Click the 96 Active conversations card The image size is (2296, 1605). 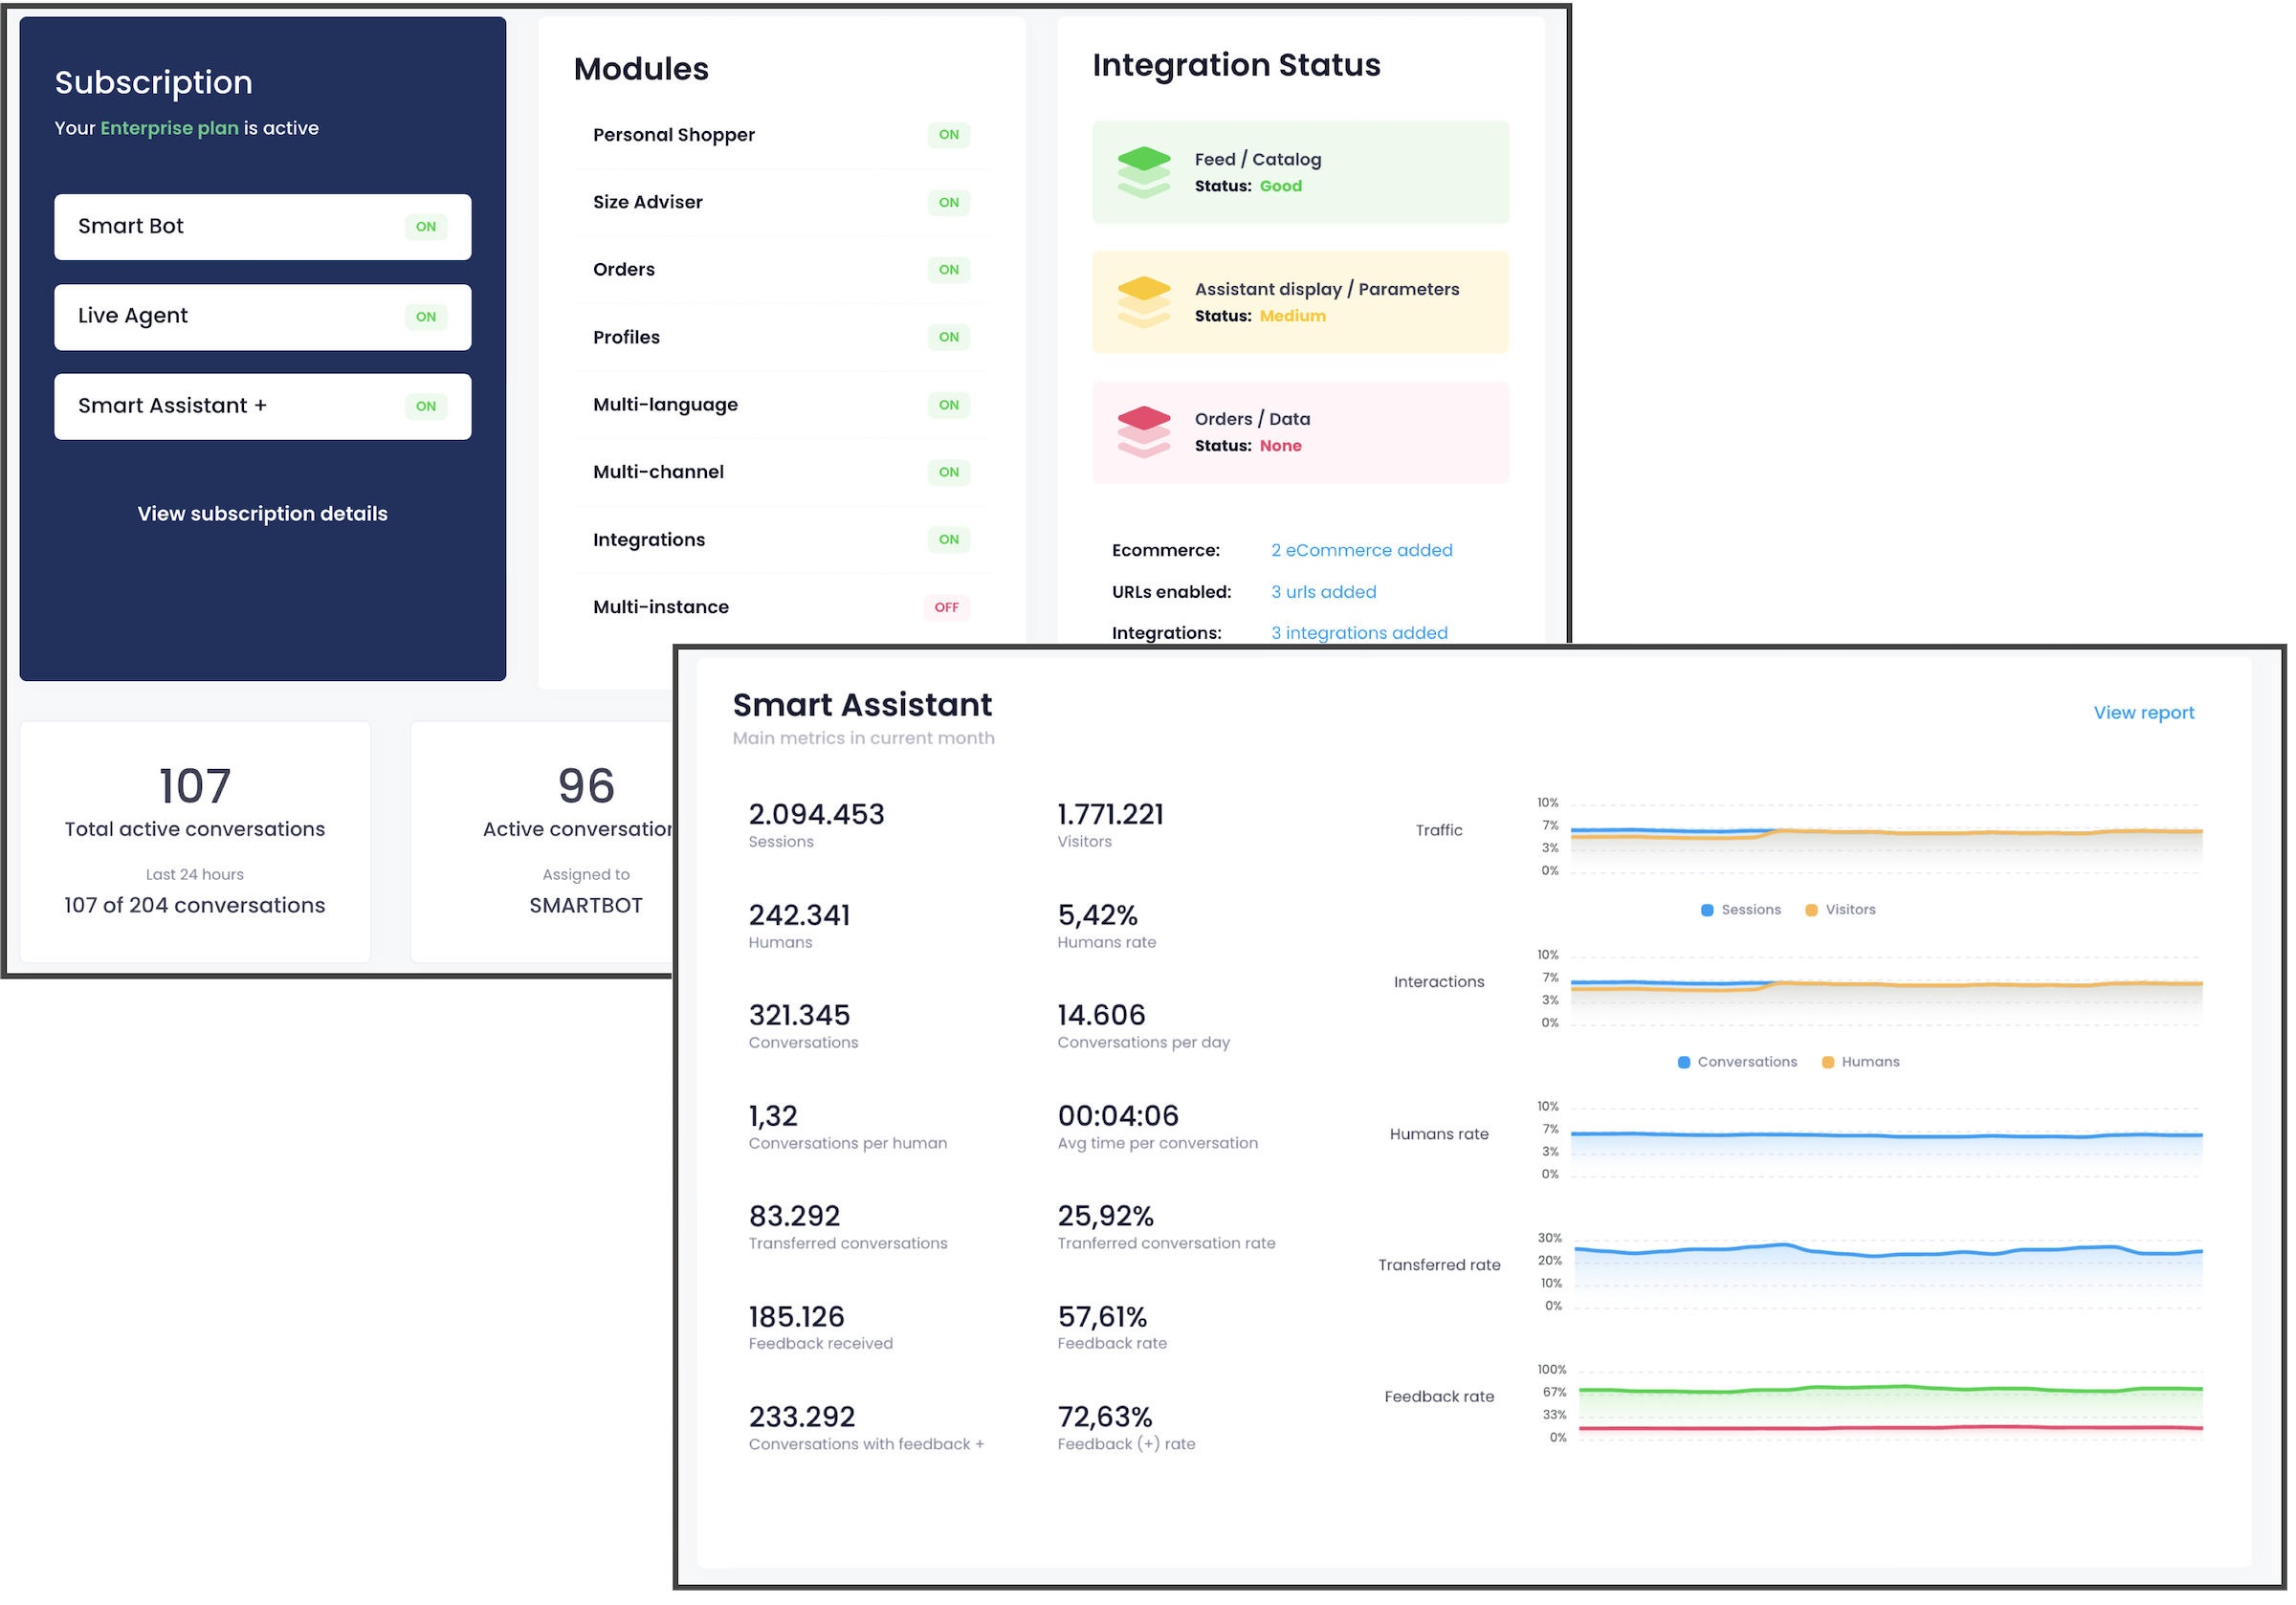coord(543,842)
